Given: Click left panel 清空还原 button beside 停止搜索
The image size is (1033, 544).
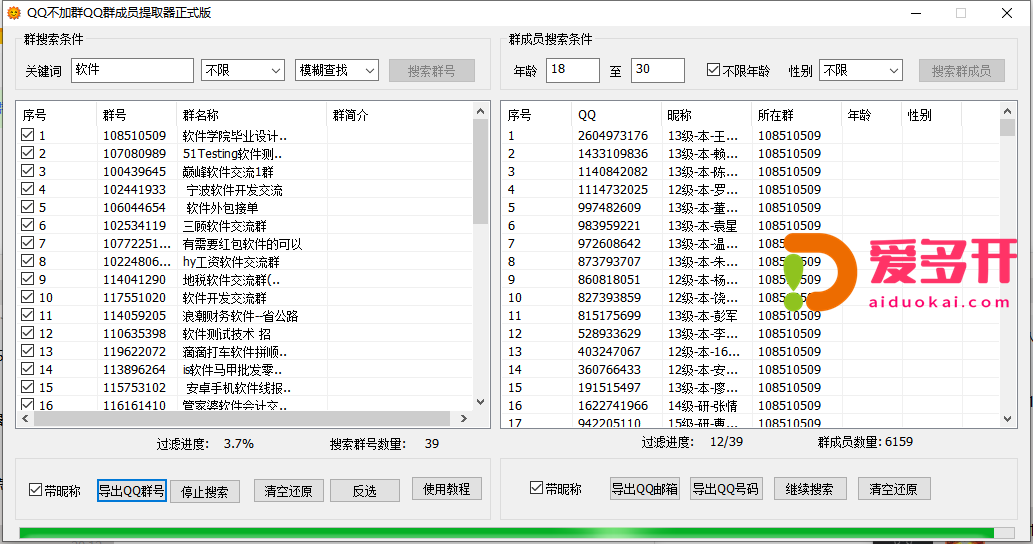Looking at the screenshot, I should pos(289,491).
